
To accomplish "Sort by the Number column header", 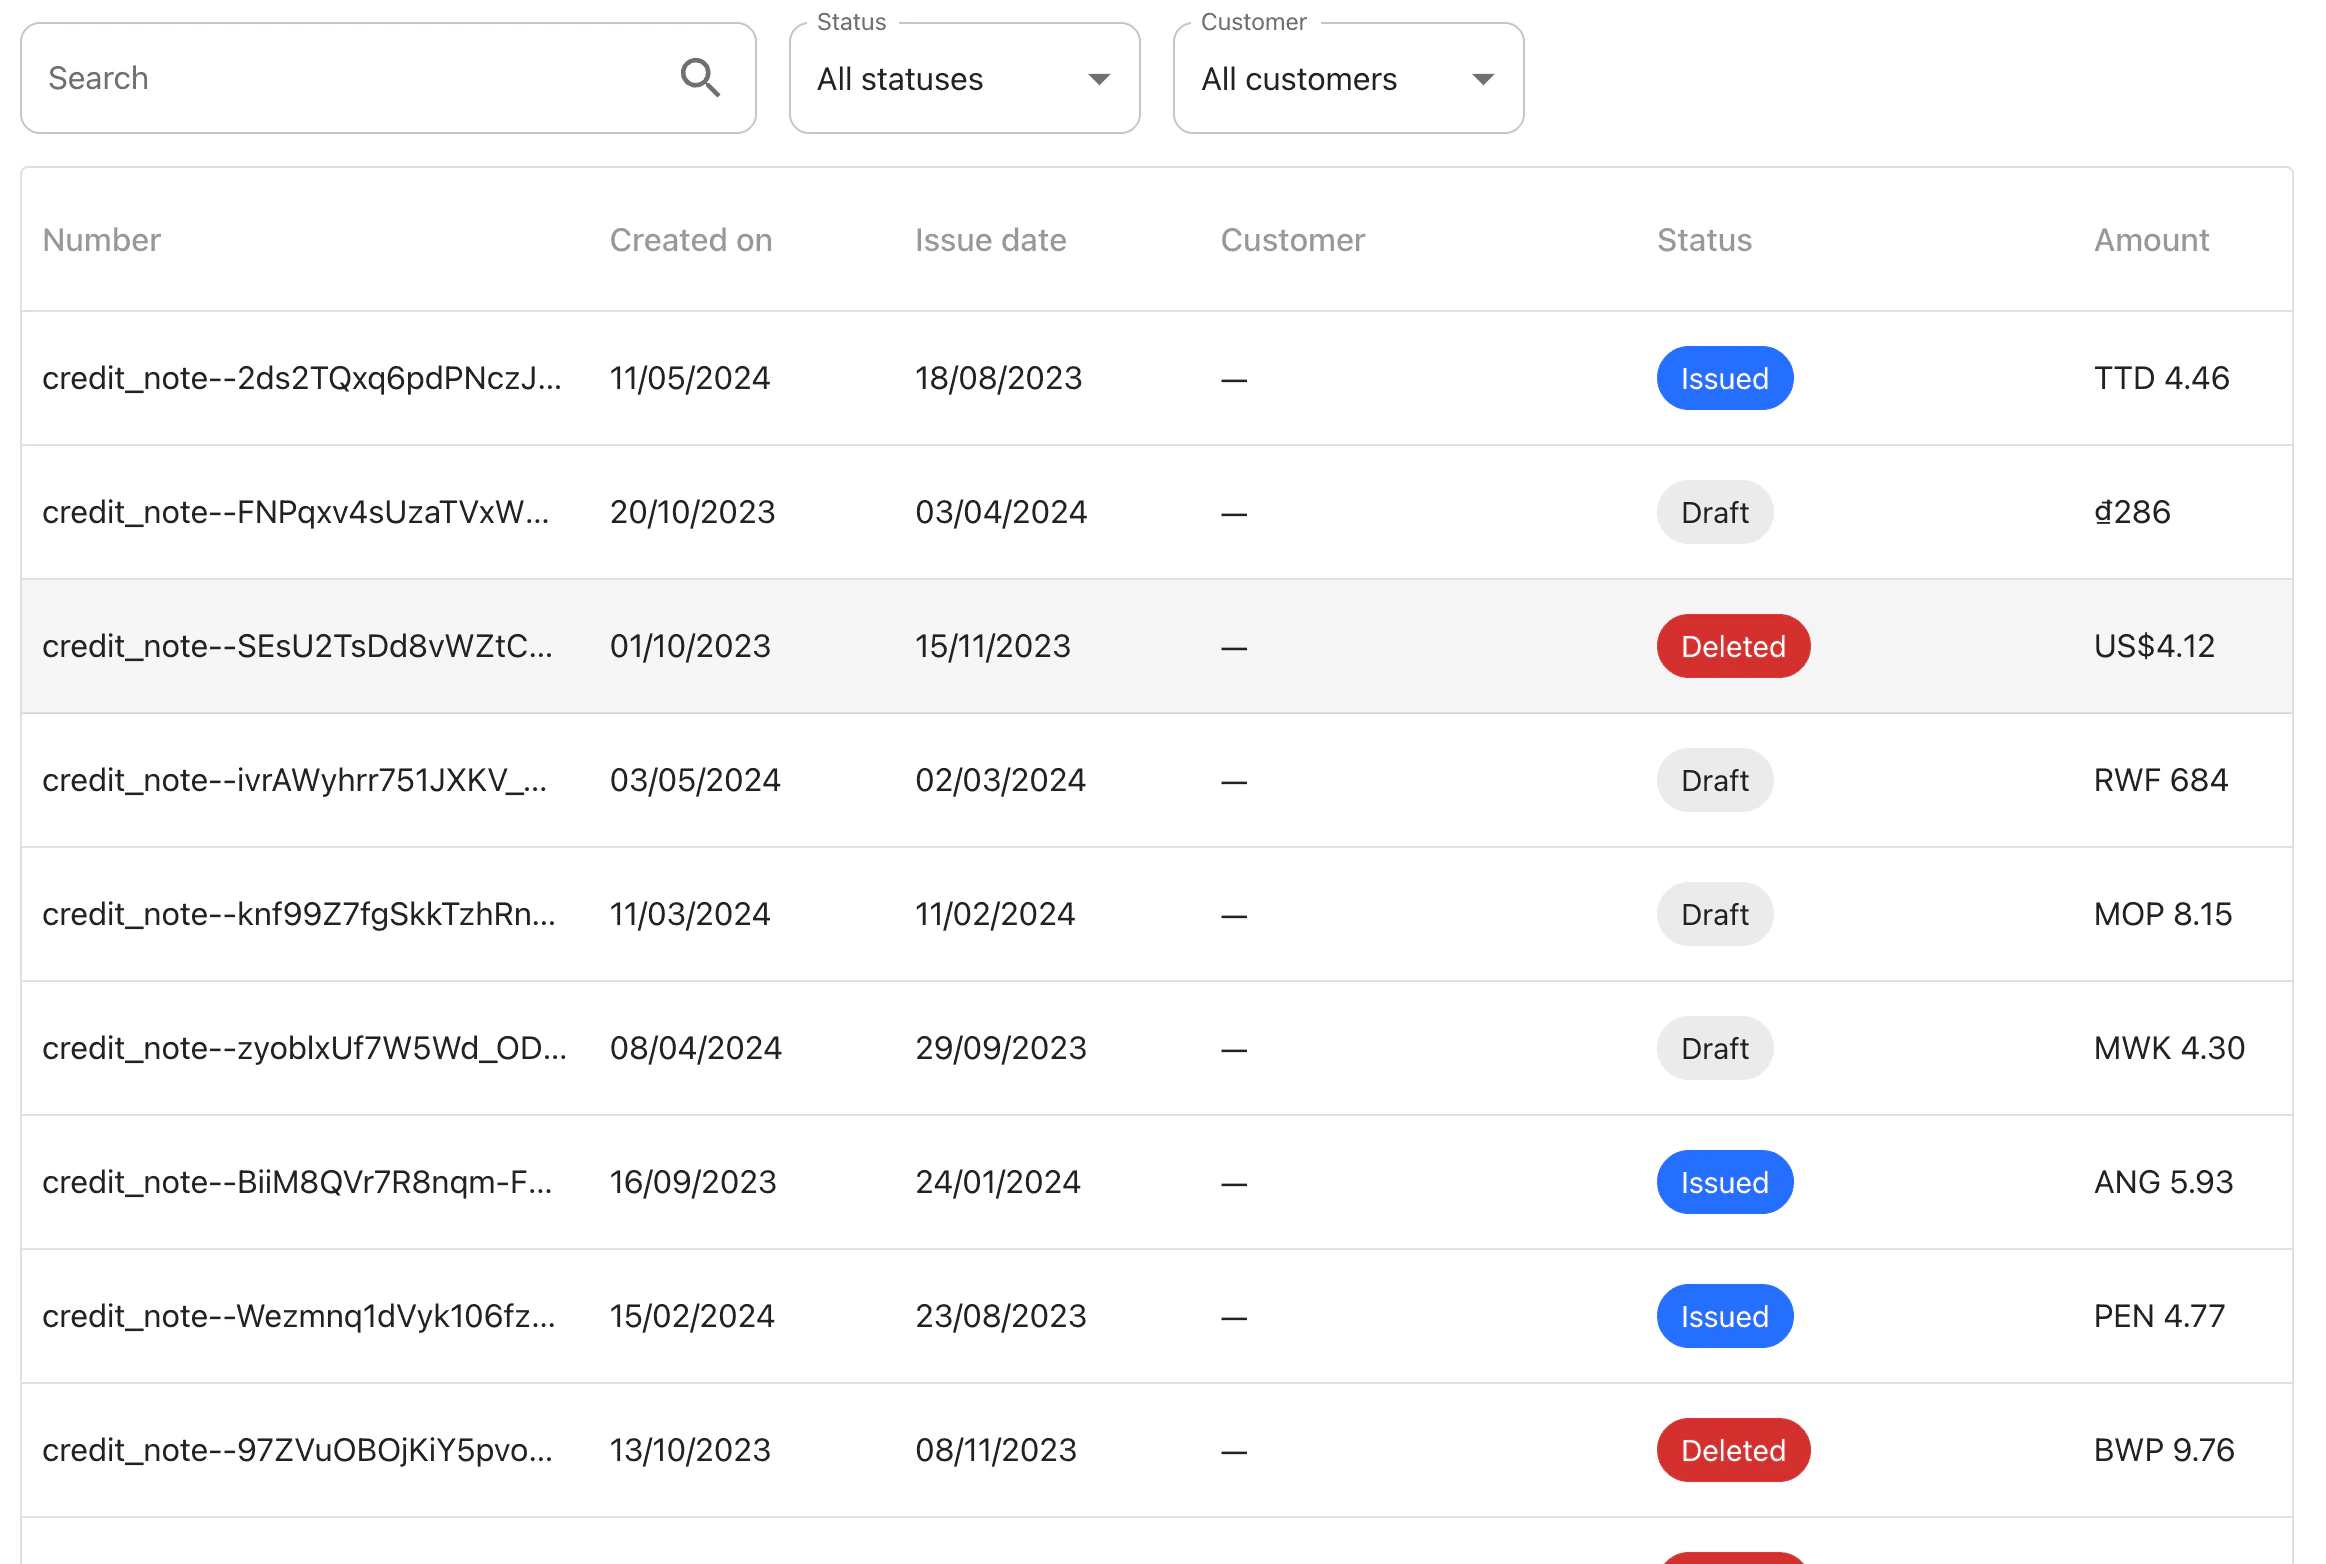I will [101, 240].
